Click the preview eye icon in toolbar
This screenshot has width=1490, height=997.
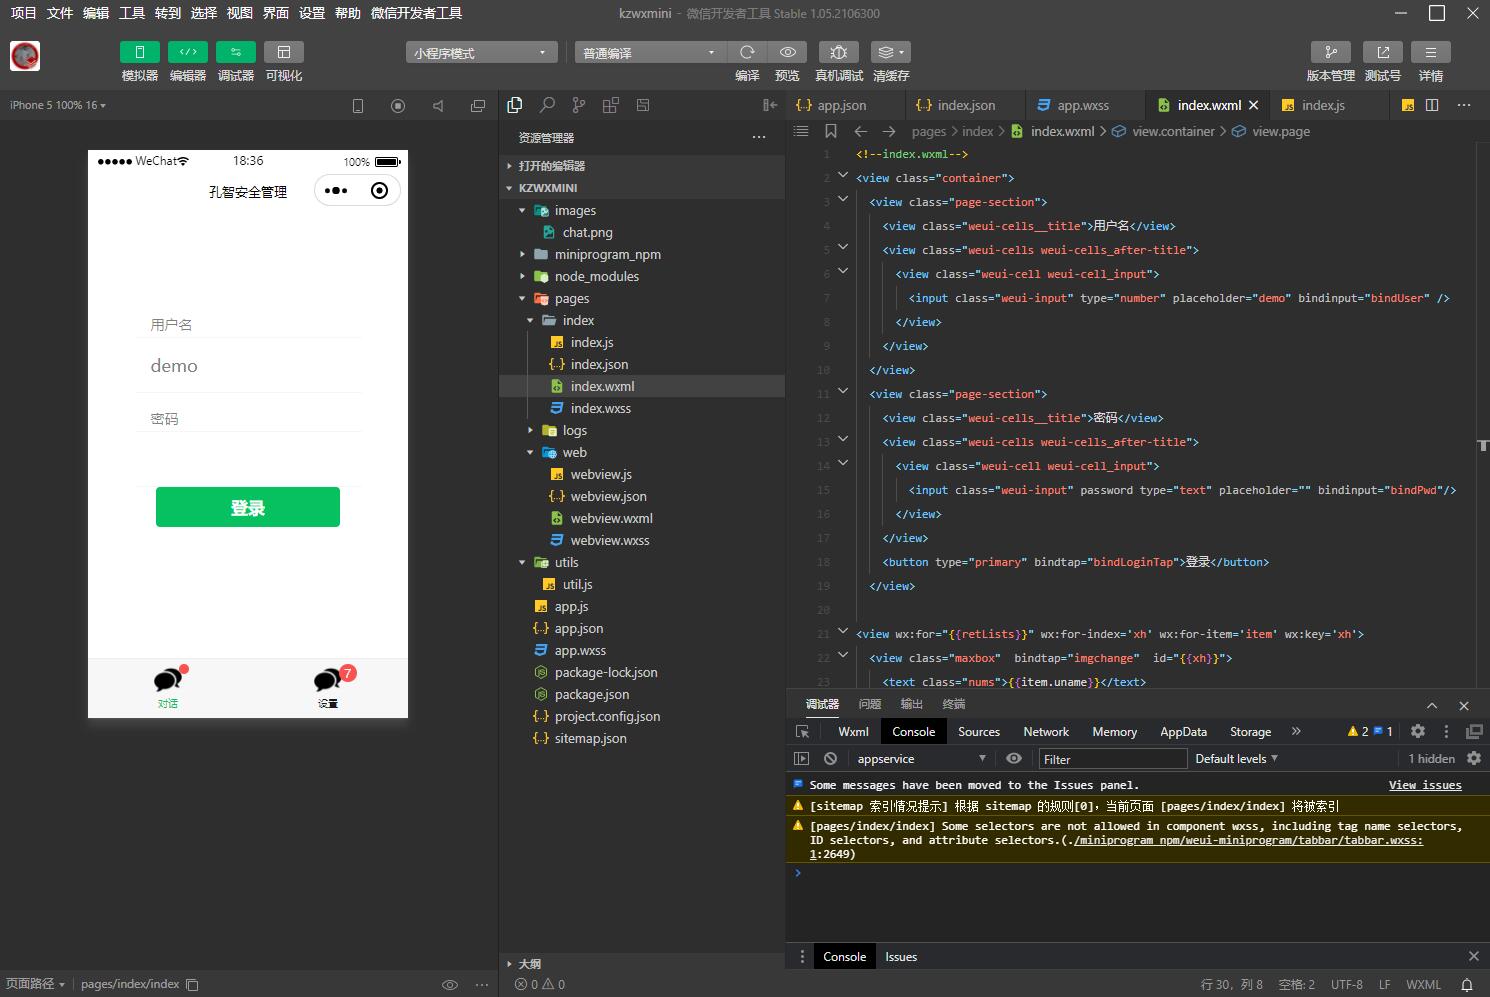(x=788, y=53)
